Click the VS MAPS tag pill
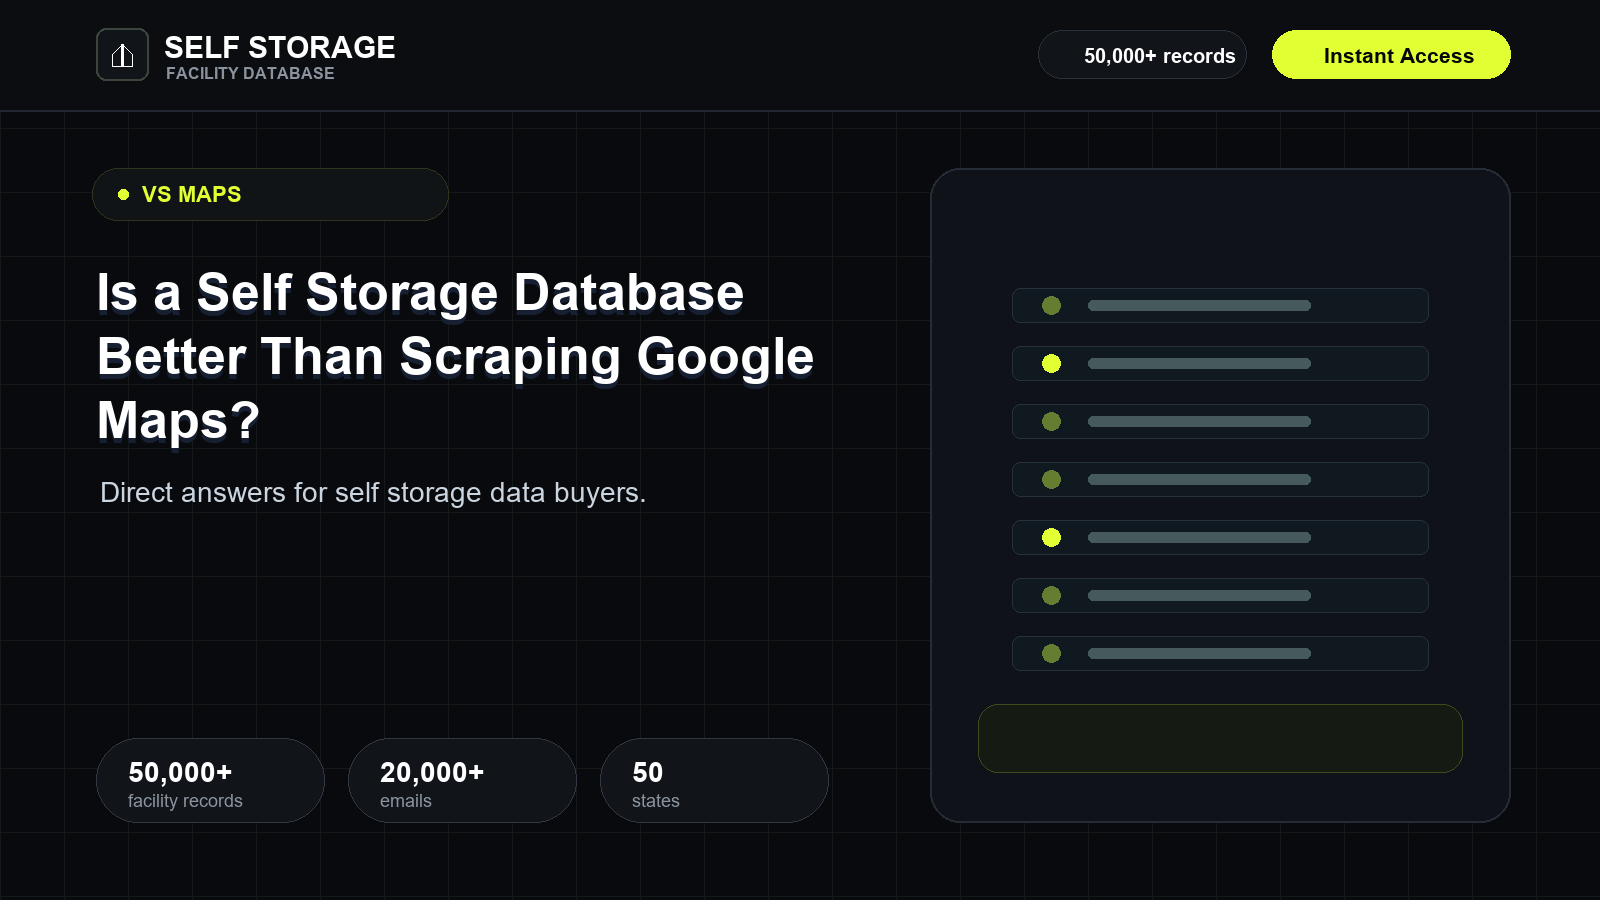Screen dimensions: 1600x900 pos(270,194)
